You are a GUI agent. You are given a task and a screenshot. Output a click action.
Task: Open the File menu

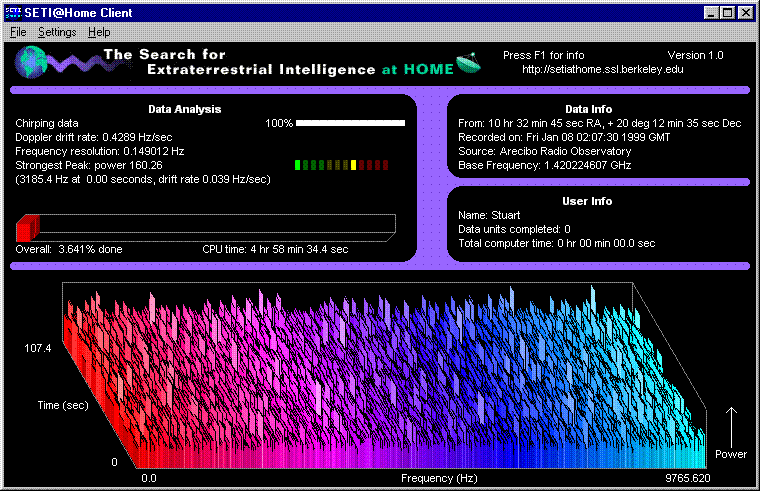pyautogui.click(x=18, y=32)
